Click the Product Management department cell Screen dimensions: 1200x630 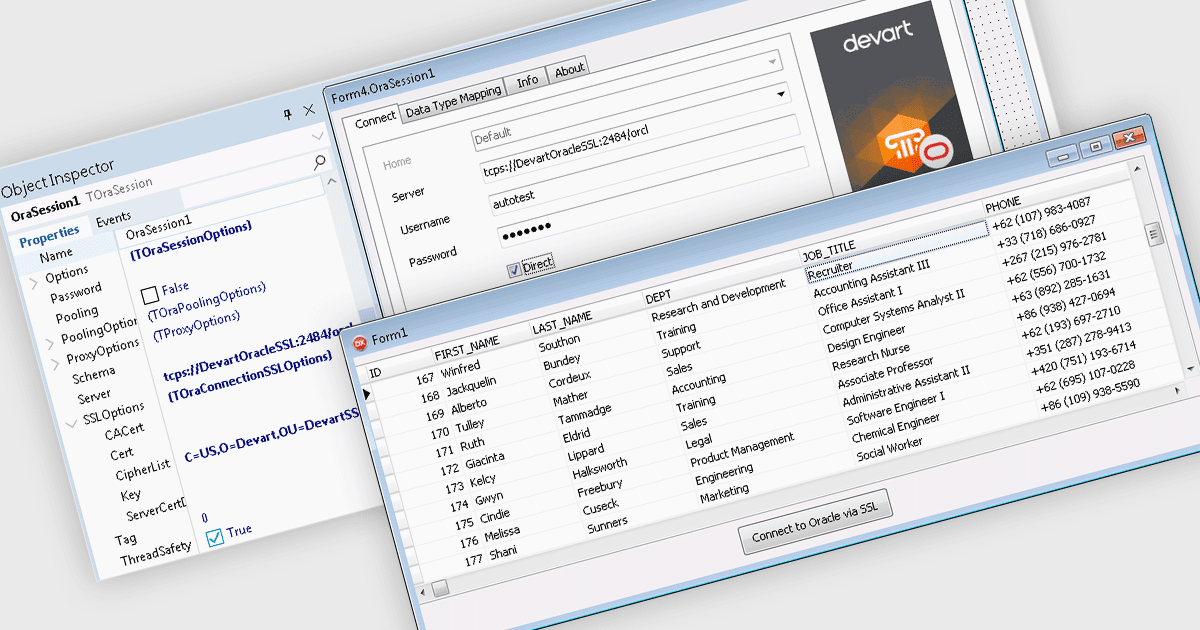point(742,450)
